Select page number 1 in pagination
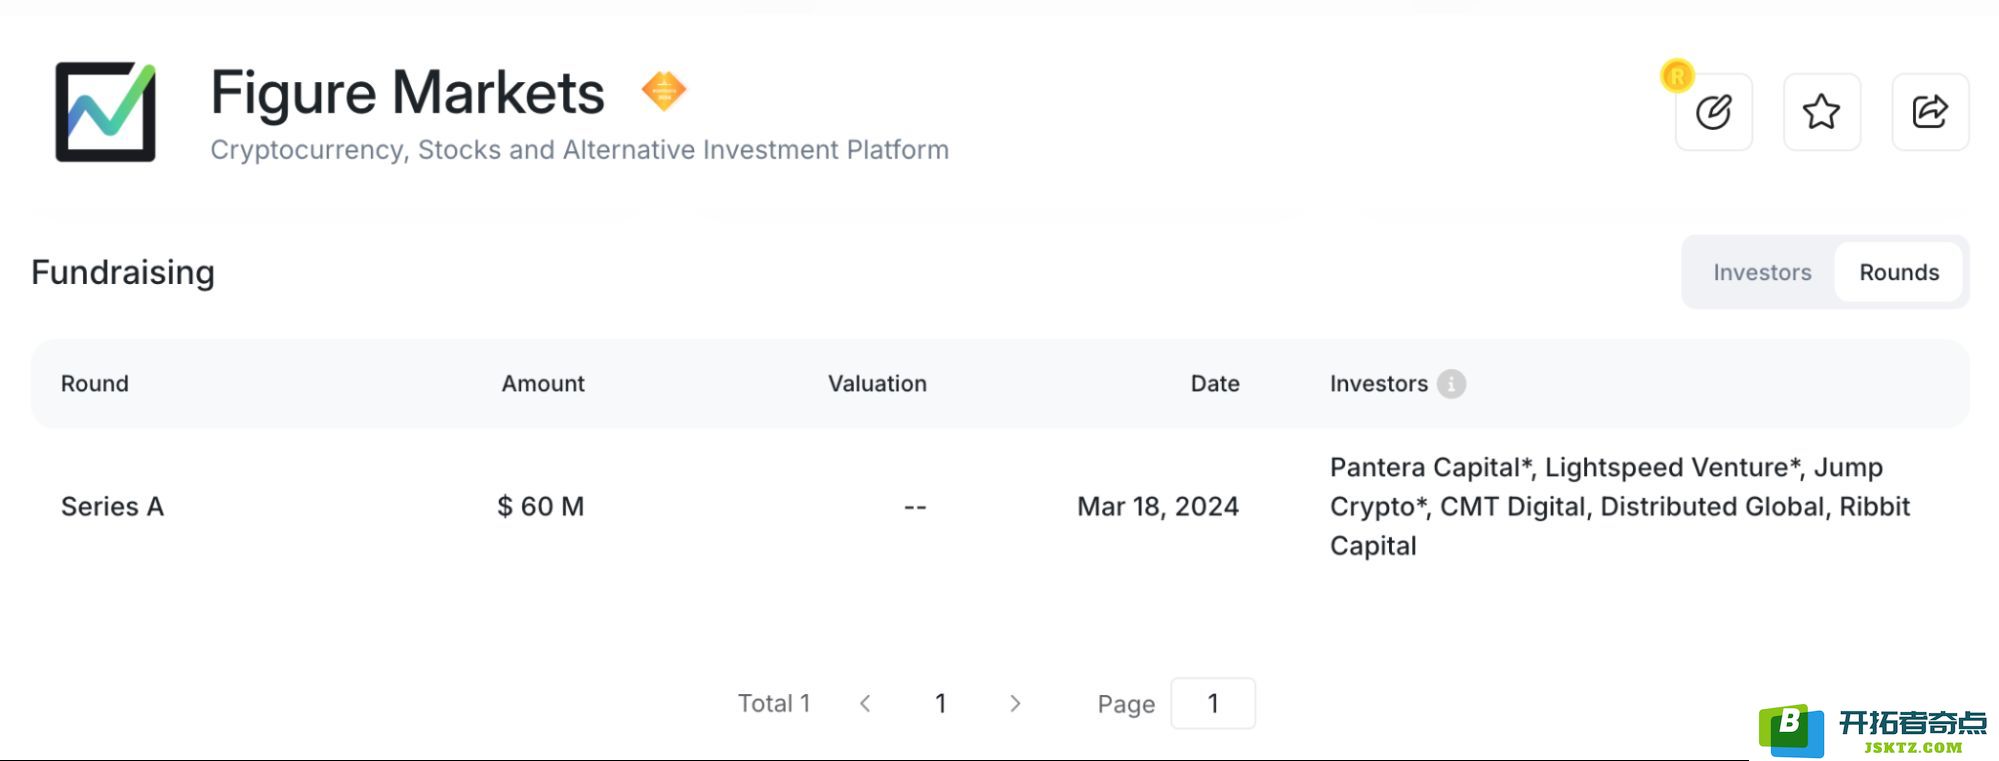 pos(941,704)
